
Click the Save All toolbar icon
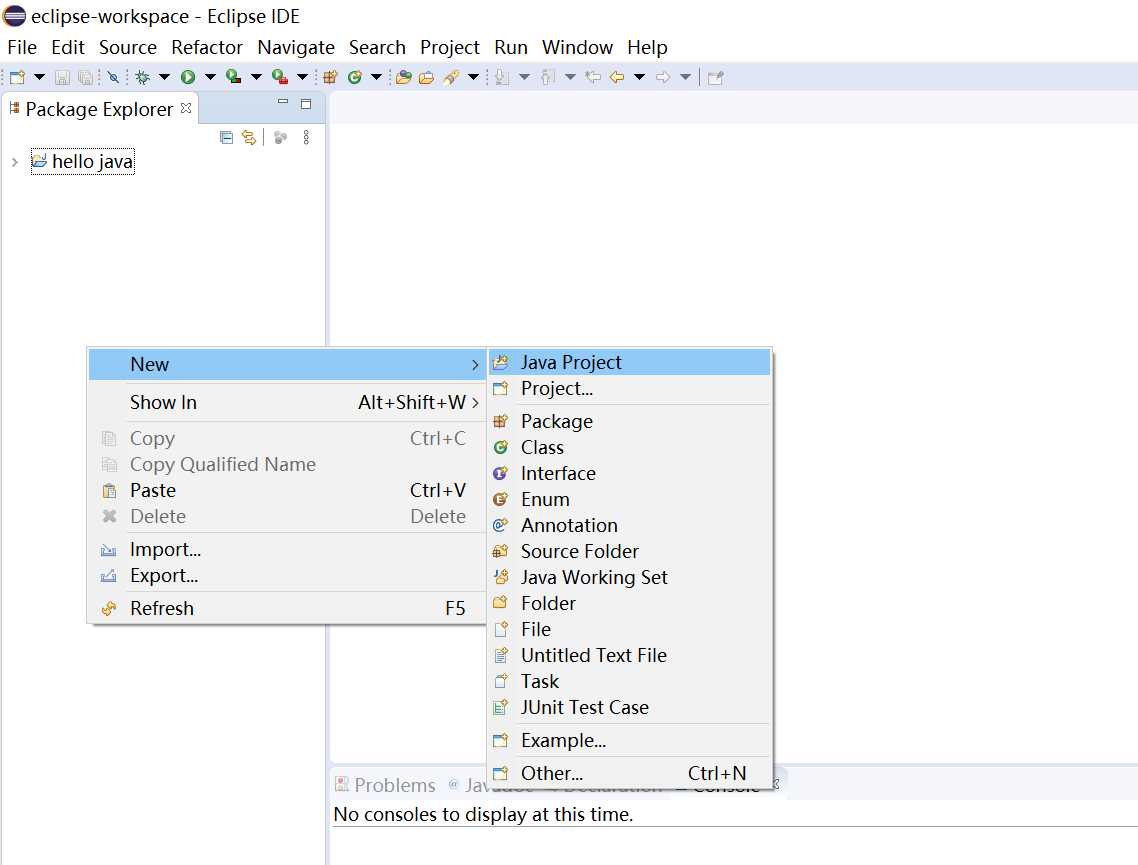click(x=86, y=77)
